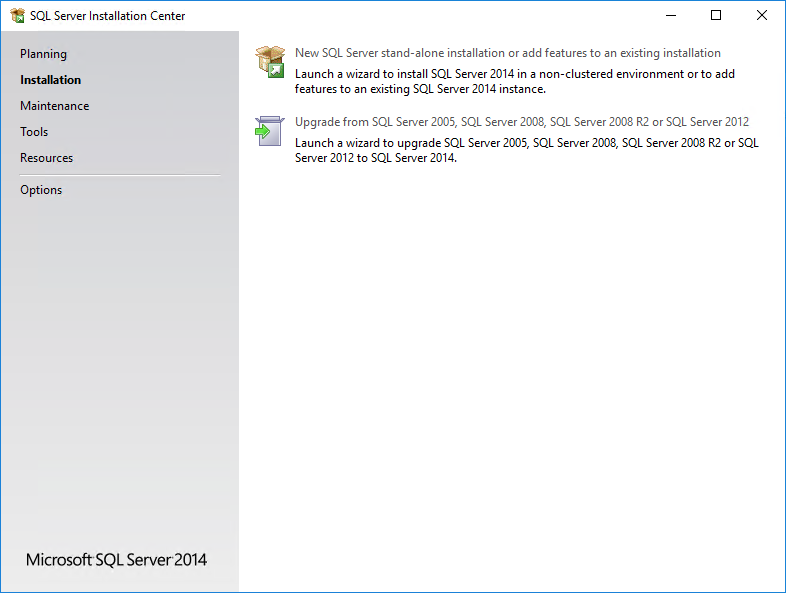Maximize the Installation Center window
This screenshot has height=593, width=786.
pyautogui.click(x=716, y=16)
